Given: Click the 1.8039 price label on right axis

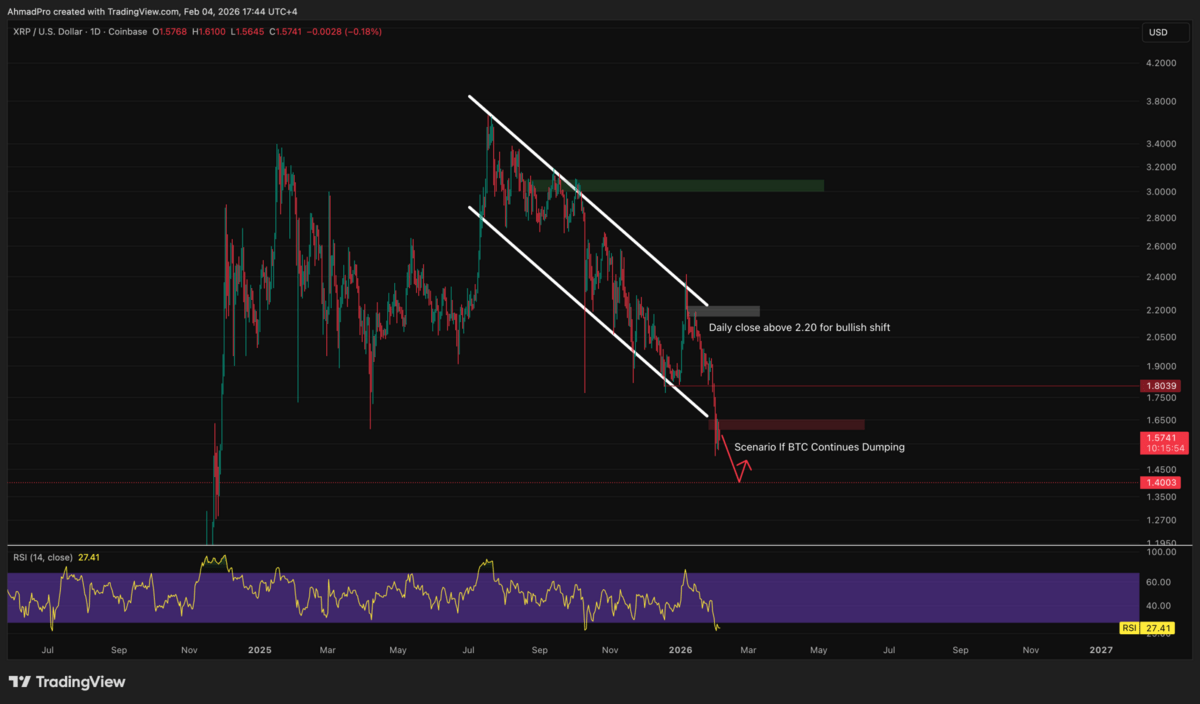Looking at the screenshot, I should pyautogui.click(x=1160, y=385).
